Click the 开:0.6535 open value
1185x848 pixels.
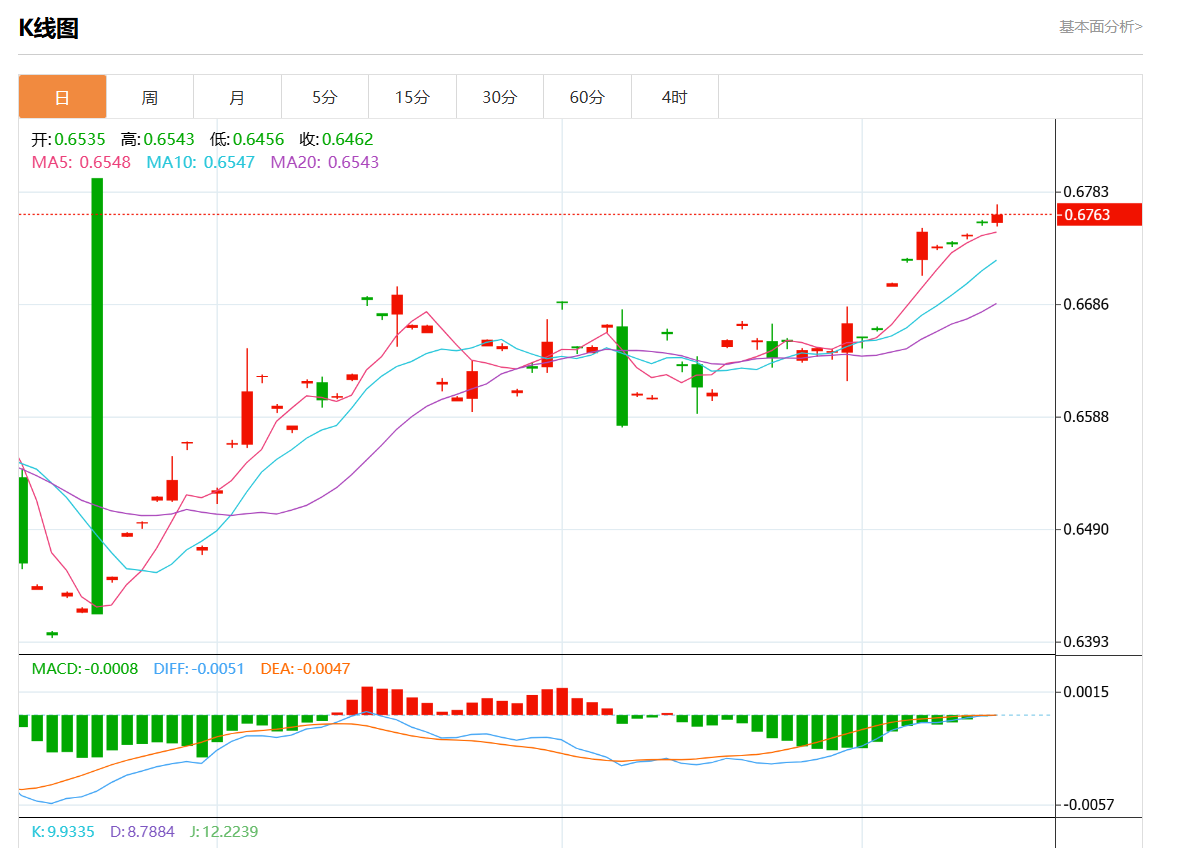tap(68, 139)
